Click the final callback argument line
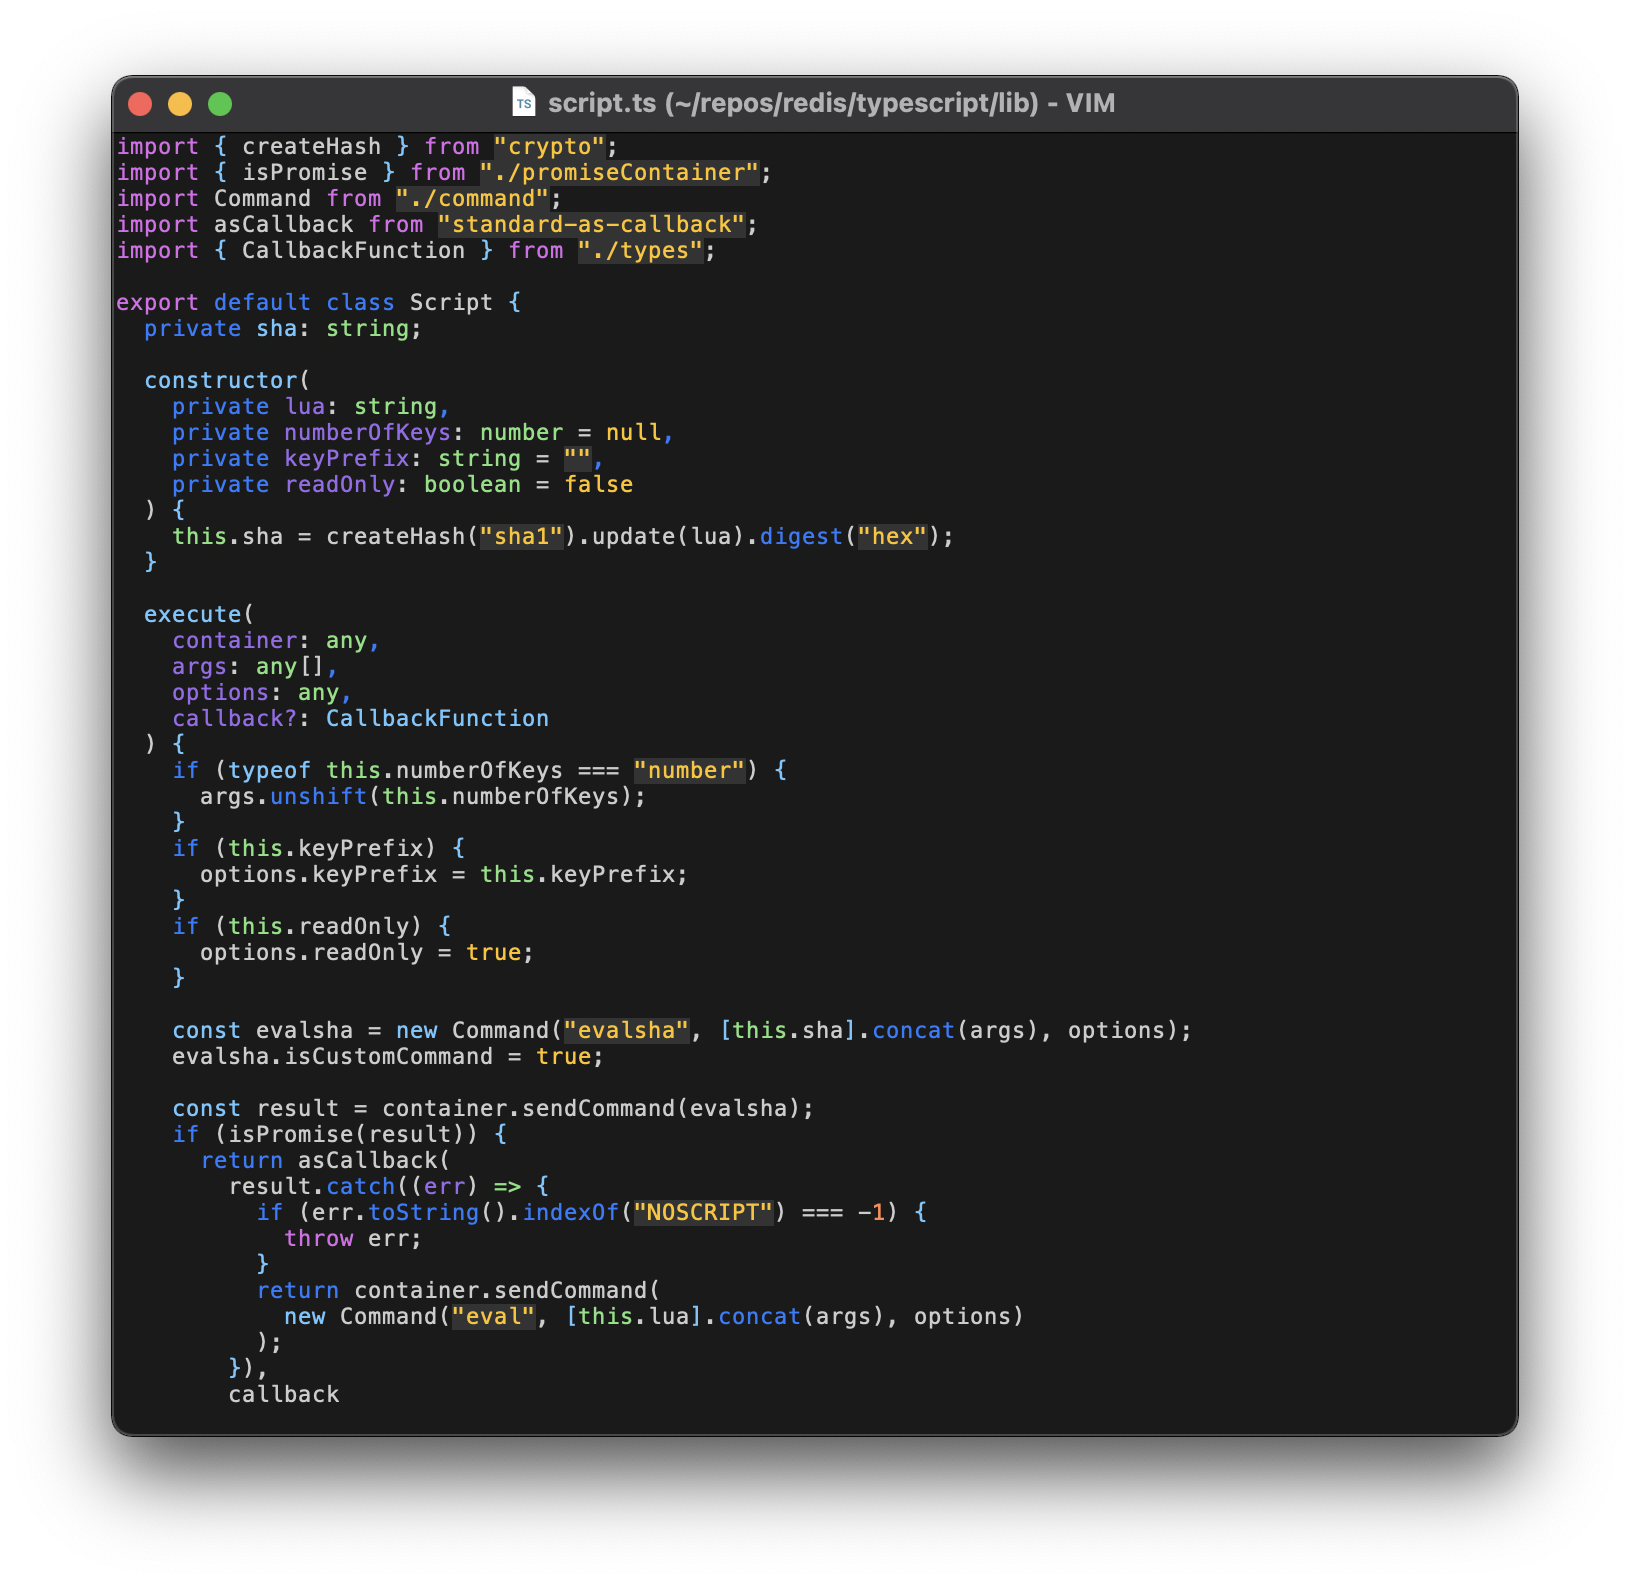 click(x=283, y=1395)
